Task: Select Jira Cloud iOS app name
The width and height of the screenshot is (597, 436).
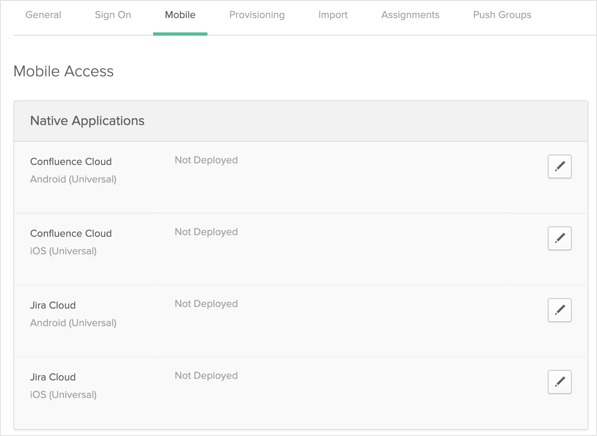Action: (x=53, y=377)
